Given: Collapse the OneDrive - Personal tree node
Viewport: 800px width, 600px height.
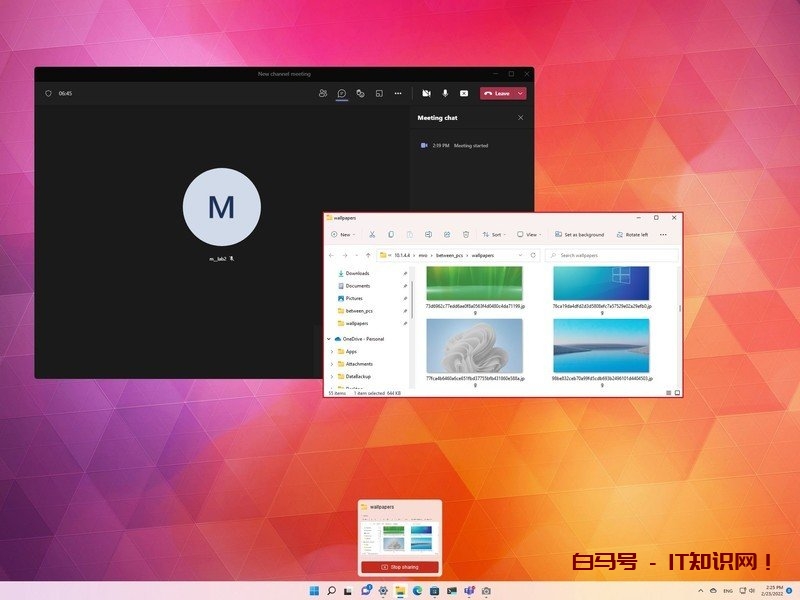Looking at the screenshot, I should coord(329,339).
